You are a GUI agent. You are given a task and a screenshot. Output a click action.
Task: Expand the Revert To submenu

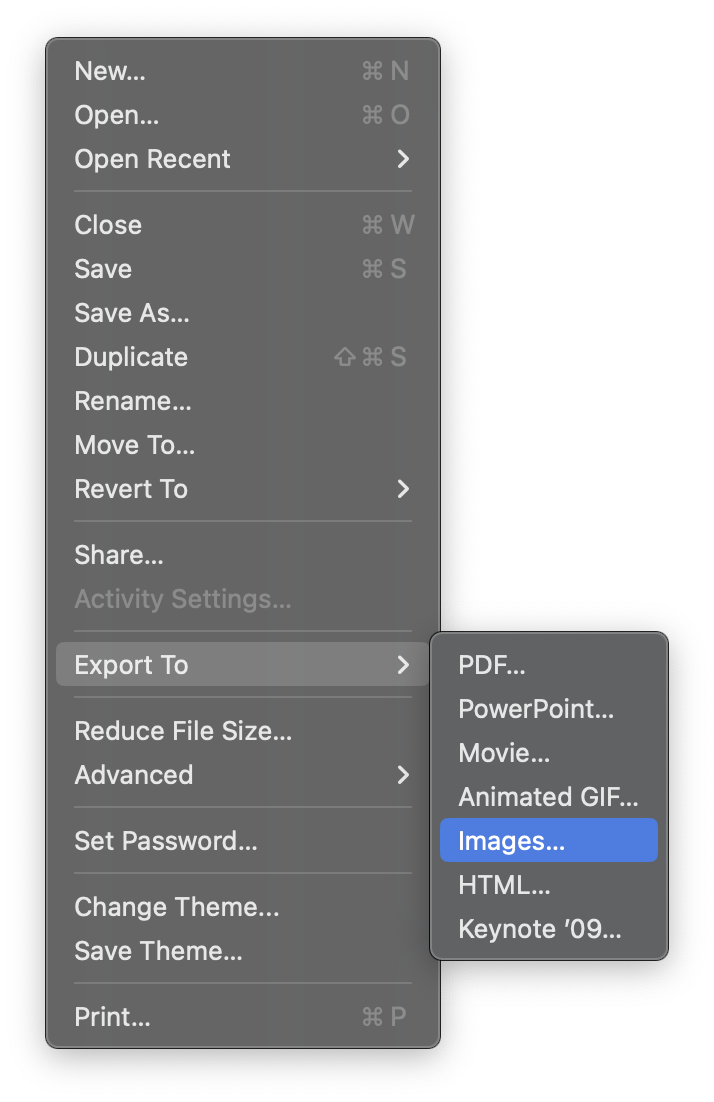(x=131, y=489)
